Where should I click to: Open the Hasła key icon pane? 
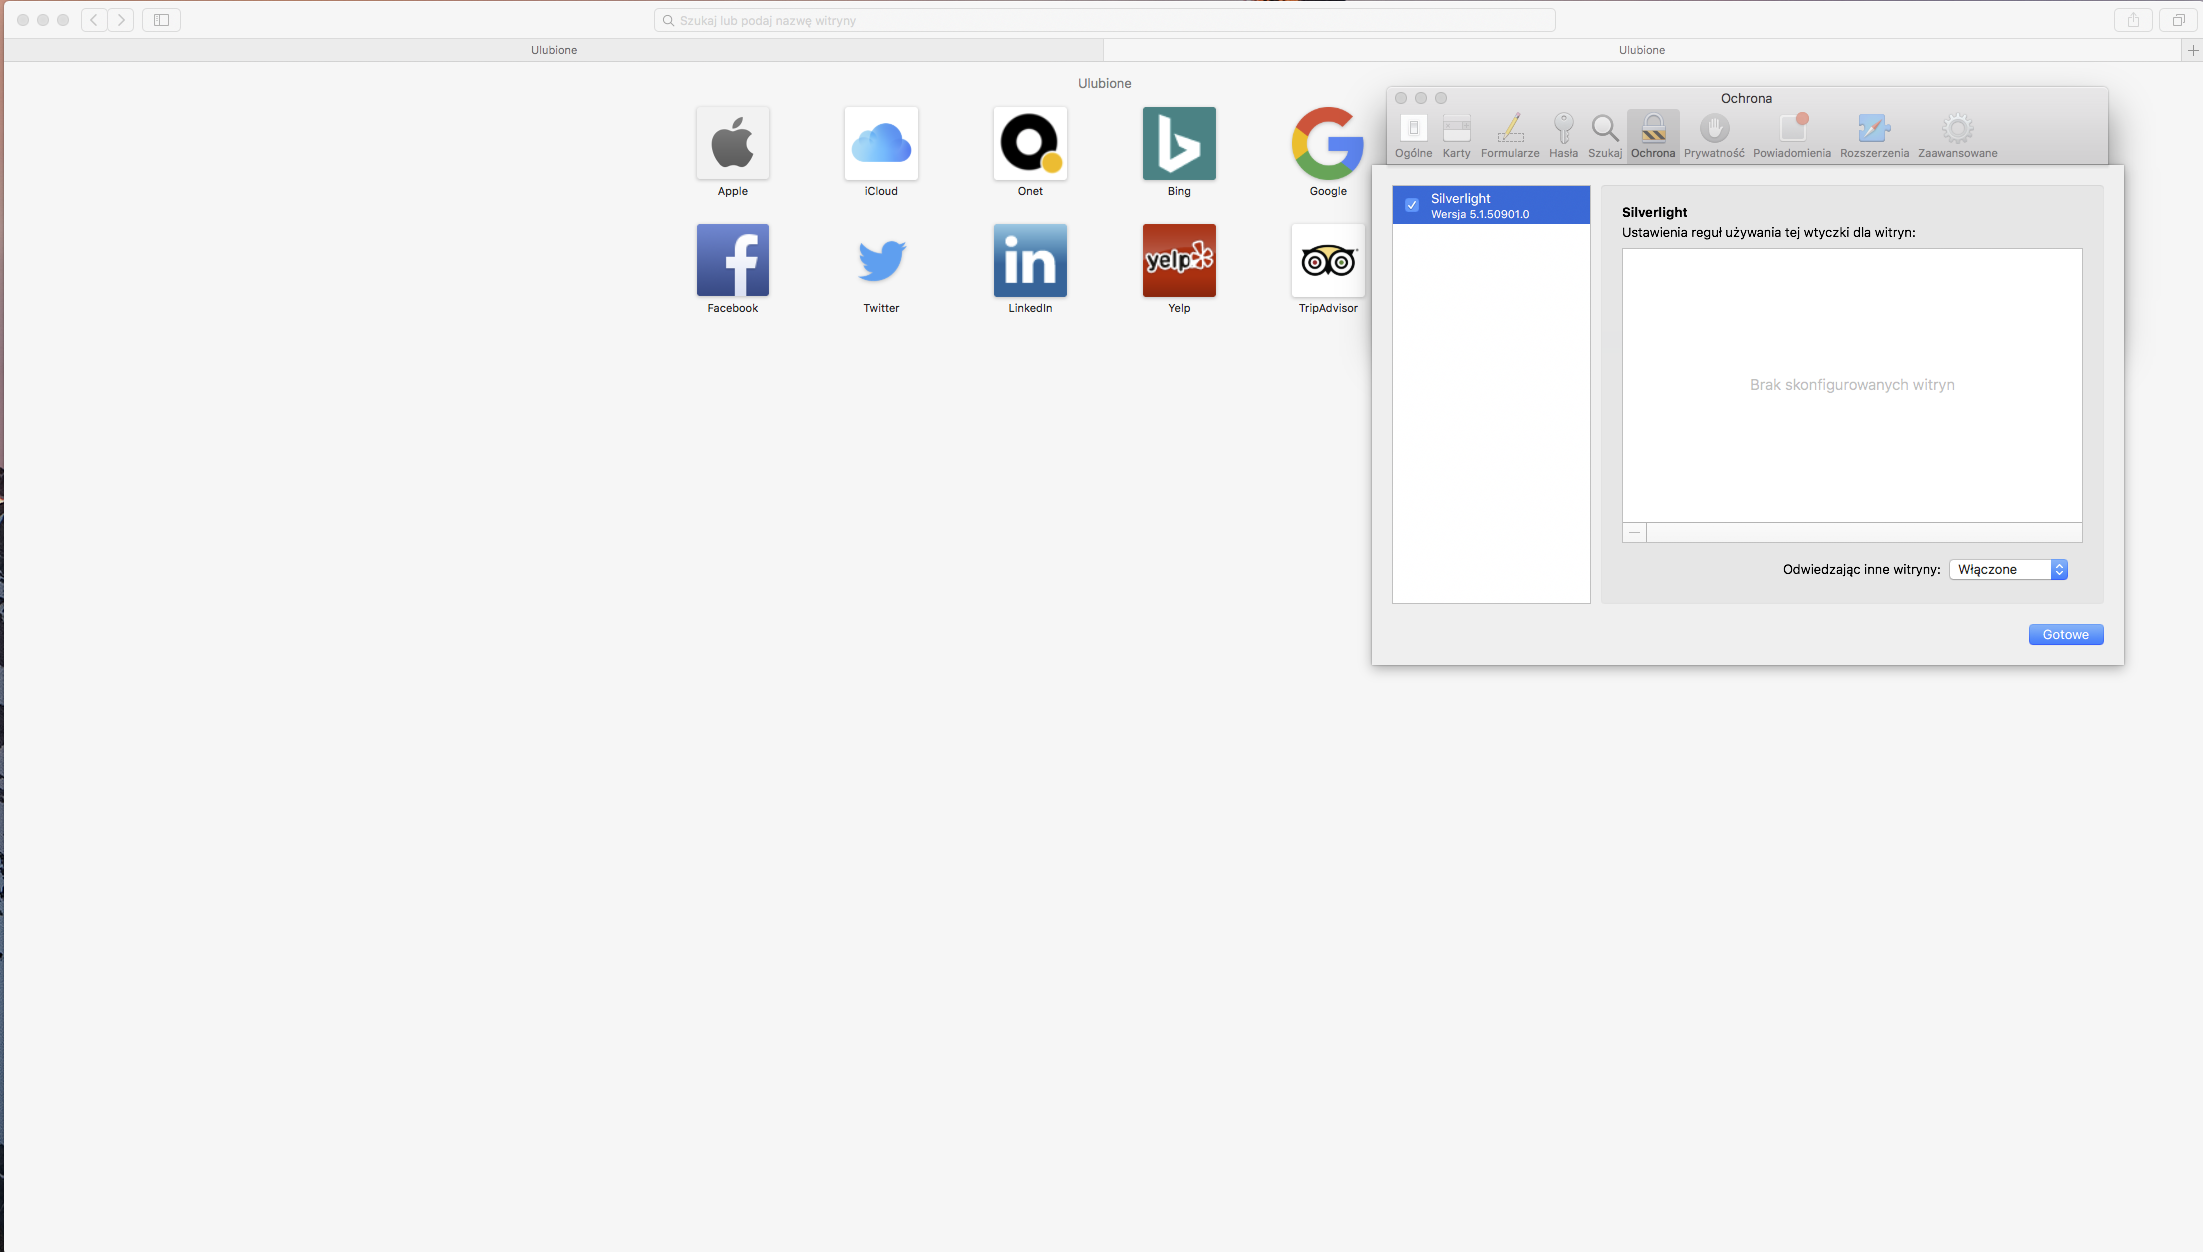point(1563,136)
